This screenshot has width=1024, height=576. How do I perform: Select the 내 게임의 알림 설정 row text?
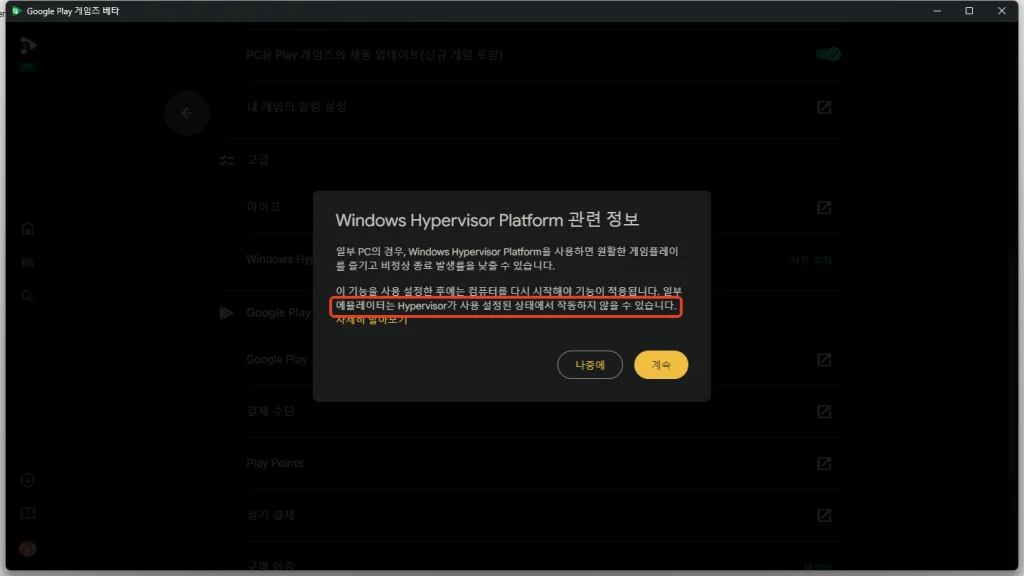tap(296, 107)
